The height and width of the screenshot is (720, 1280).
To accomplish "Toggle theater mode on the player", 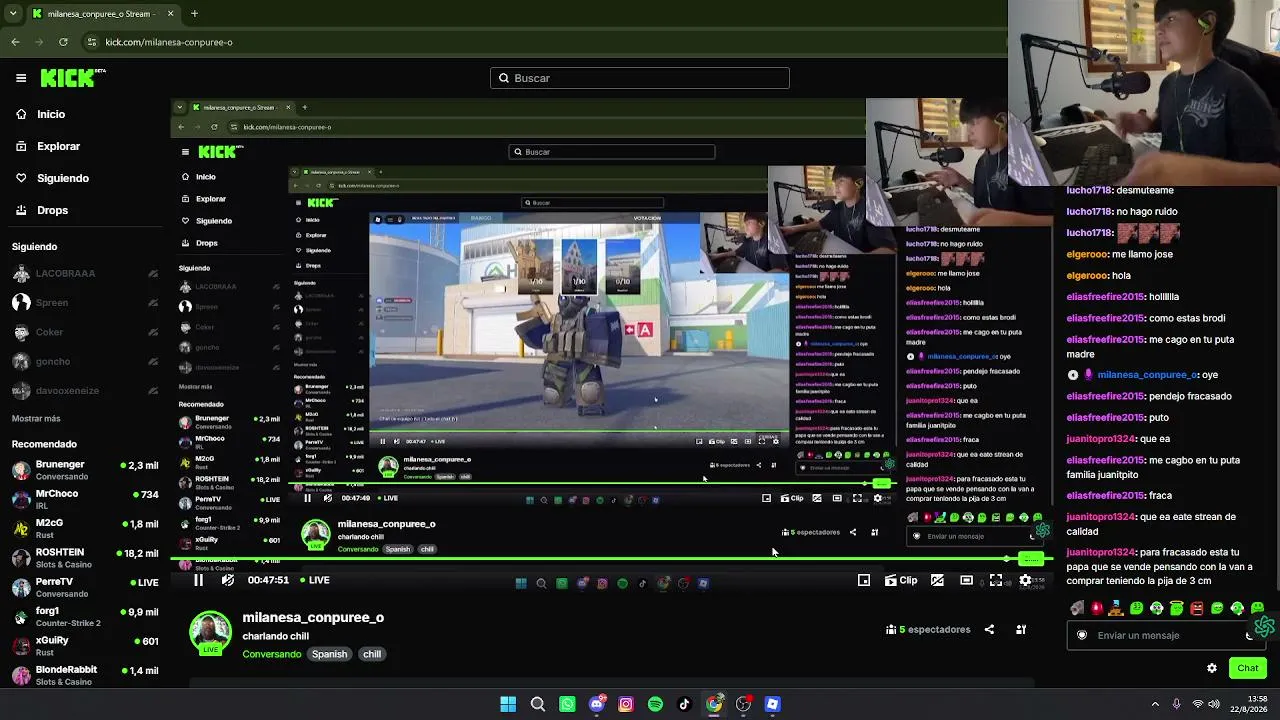I will coord(966,580).
